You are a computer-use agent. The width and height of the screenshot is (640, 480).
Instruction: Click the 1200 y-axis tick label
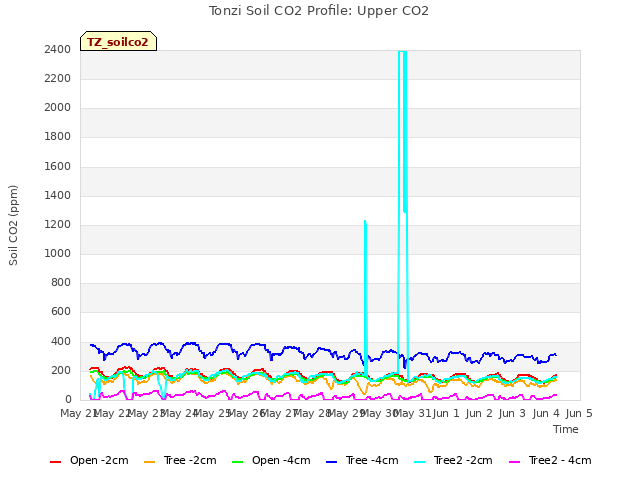coord(58,224)
